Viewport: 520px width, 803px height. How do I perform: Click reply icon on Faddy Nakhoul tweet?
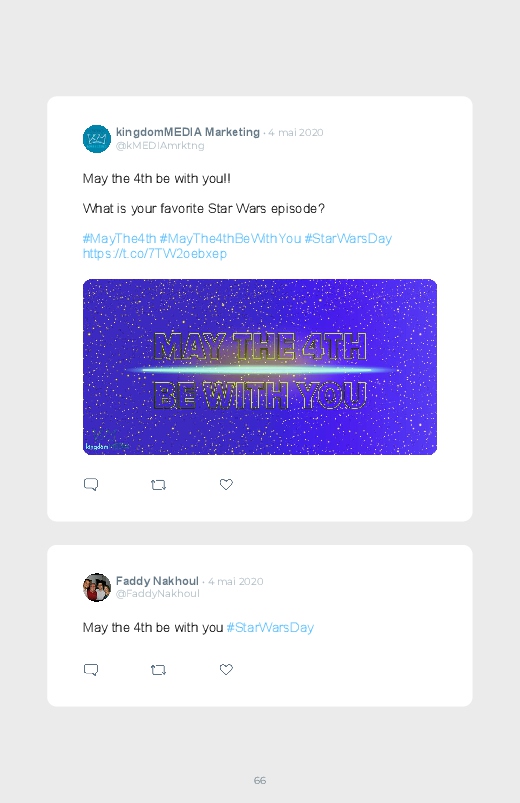pos(91,669)
